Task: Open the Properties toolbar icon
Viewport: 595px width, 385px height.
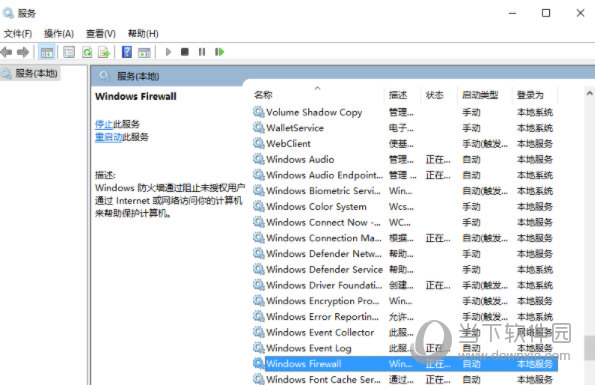Action: pyautogui.click(x=69, y=52)
